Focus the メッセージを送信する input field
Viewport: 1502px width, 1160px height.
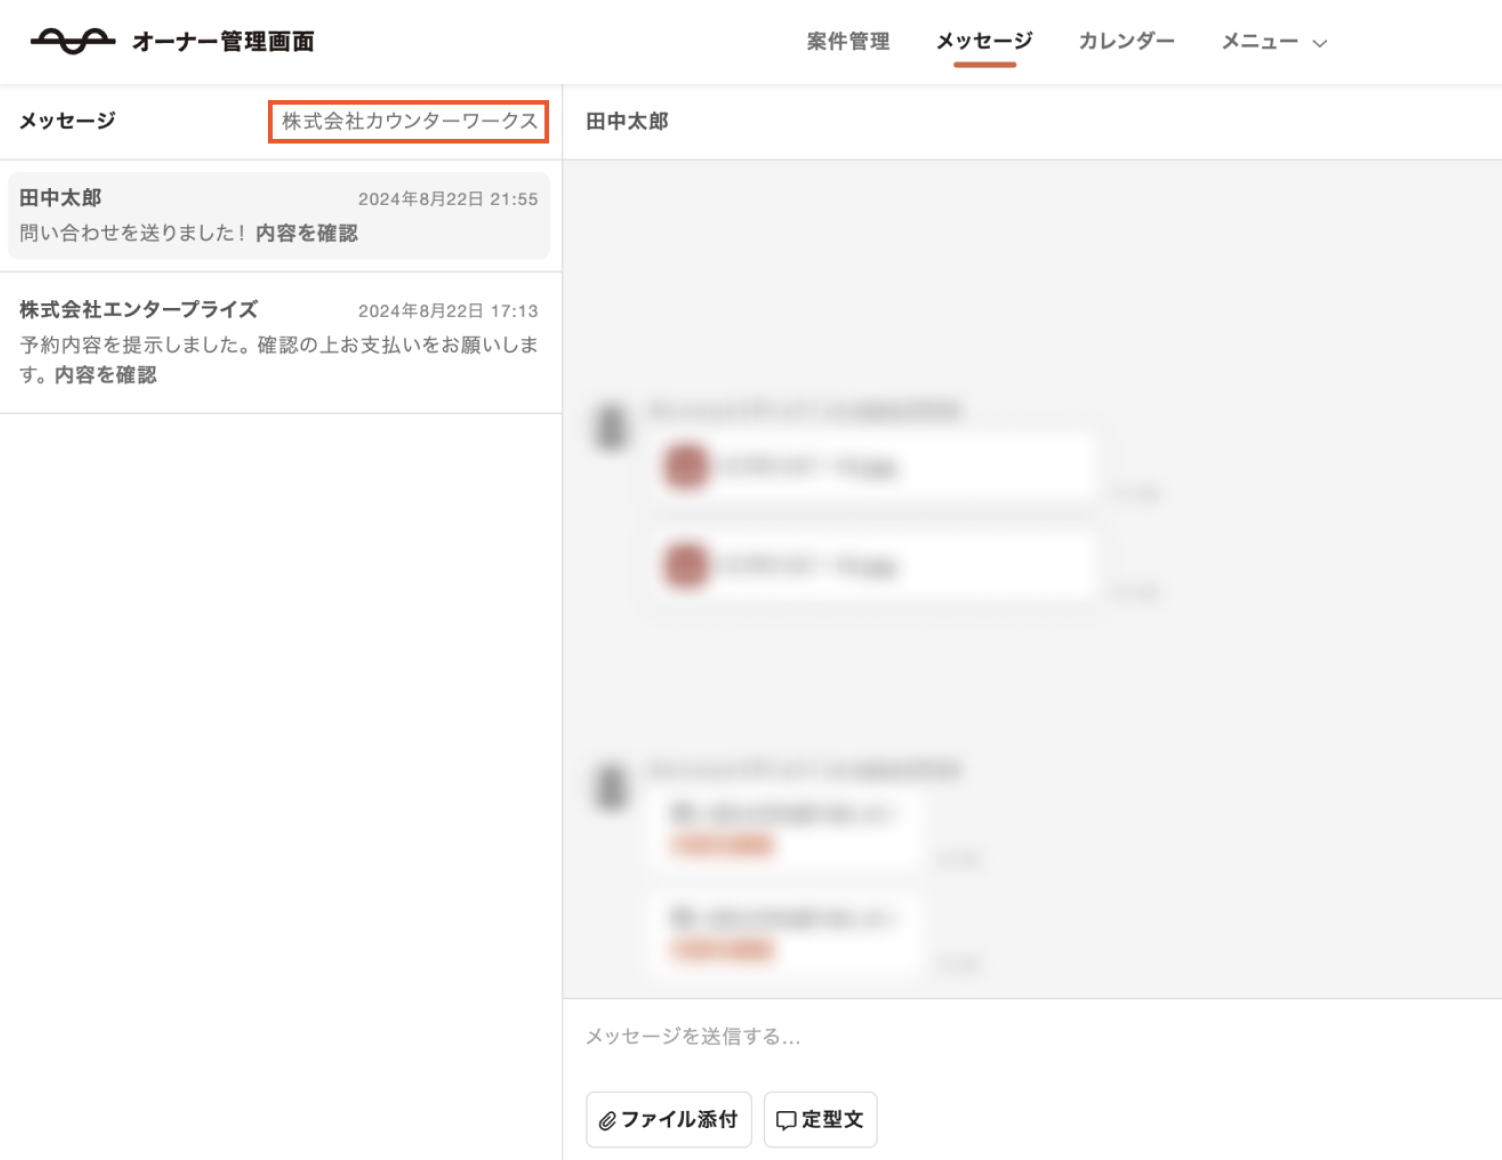click(1030, 1036)
